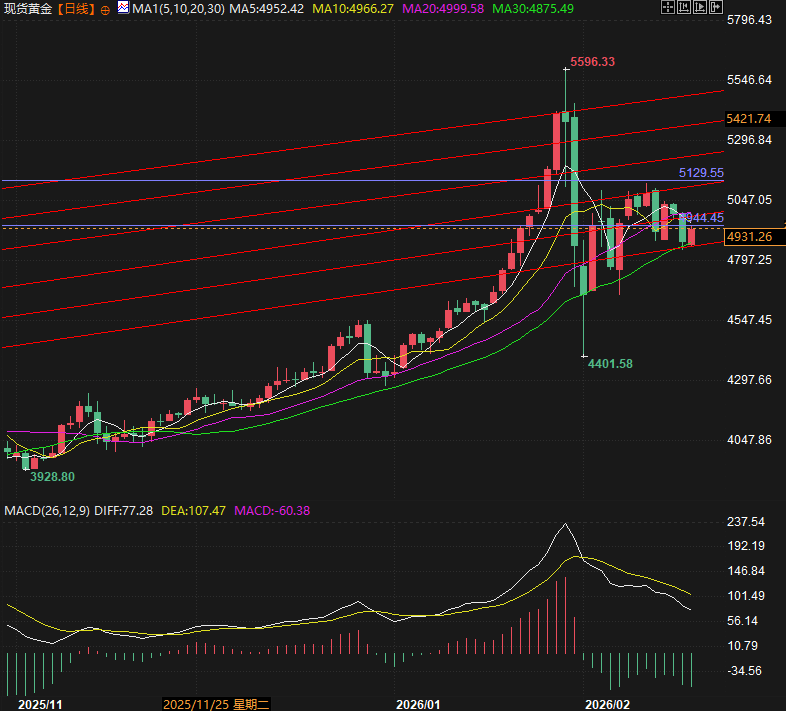Click the third chart toolbar icon top right

[x=700, y=7]
